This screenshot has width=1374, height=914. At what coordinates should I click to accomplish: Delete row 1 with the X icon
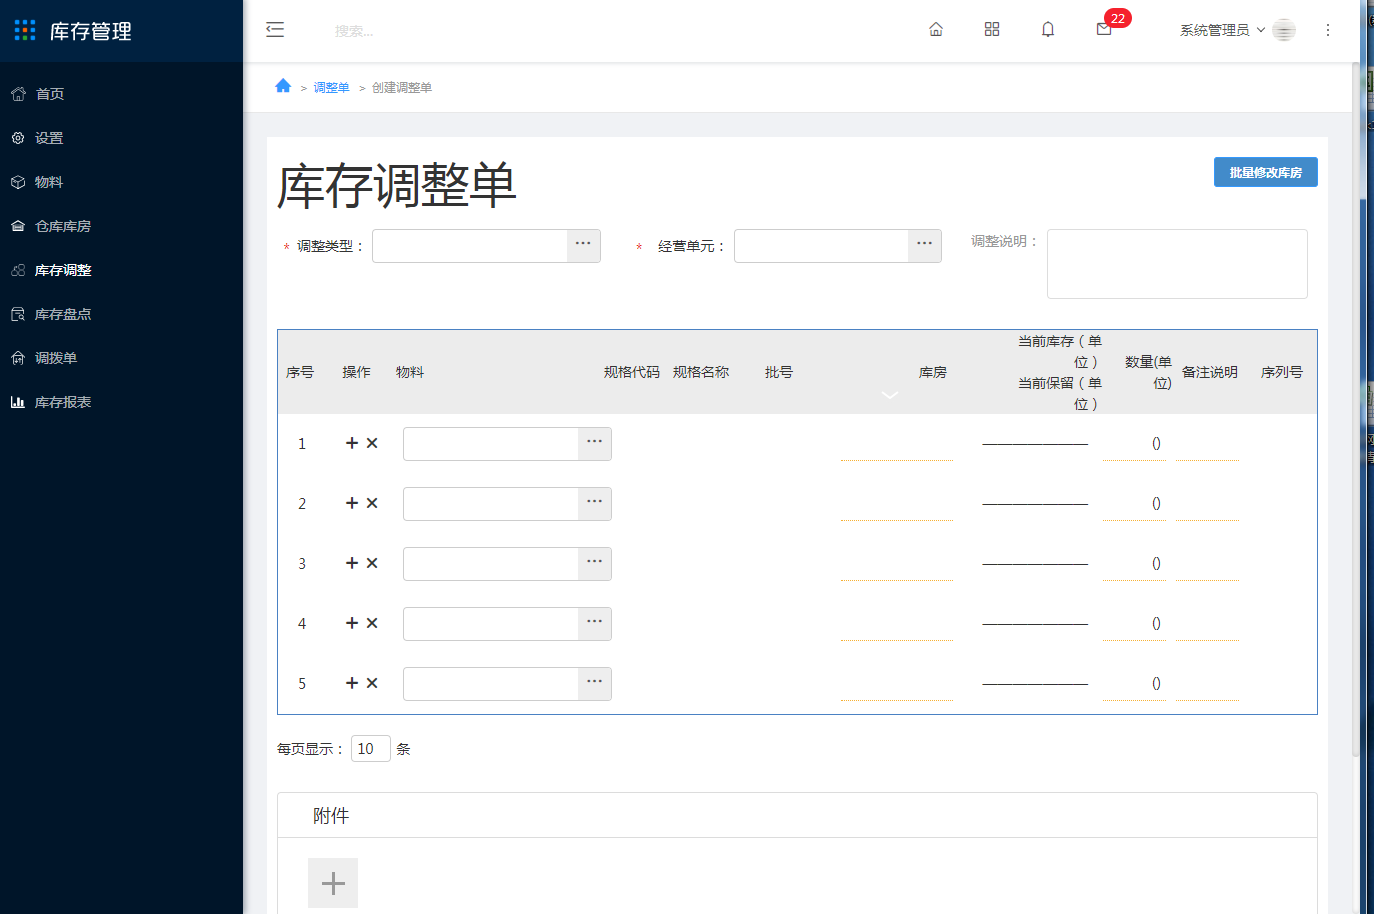(372, 443)
